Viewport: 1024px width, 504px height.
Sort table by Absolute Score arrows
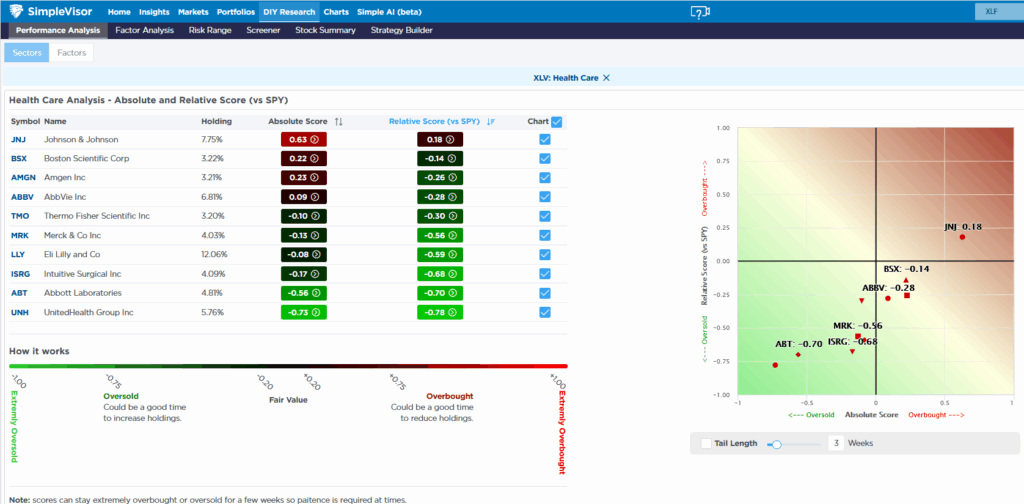pyautogui.click(x=339, y=122)
